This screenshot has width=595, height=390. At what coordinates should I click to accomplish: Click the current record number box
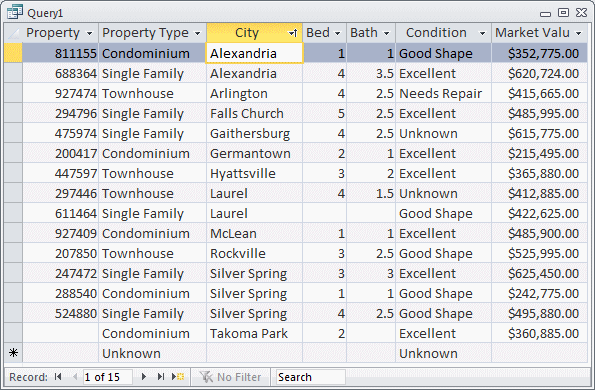(108, 377)
